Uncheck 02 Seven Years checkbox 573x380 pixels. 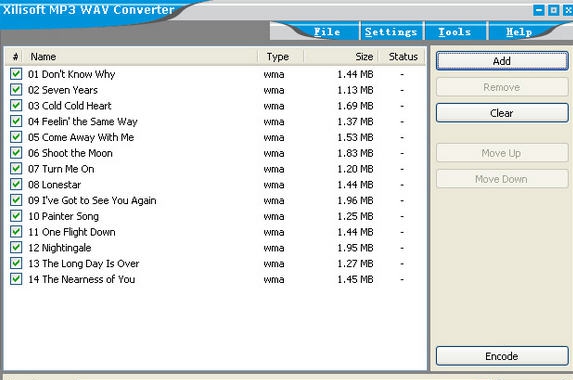click(16, 90)
